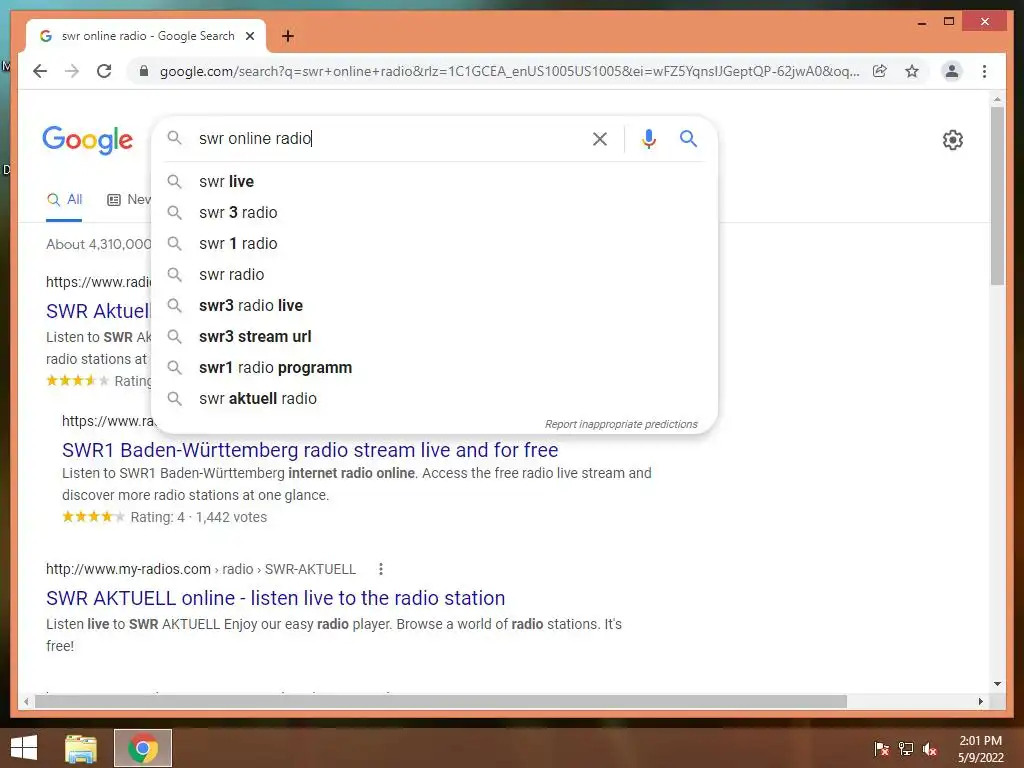Reload the current page
Viewport: 1024px width, 768px height.
(x=104, y=71)
